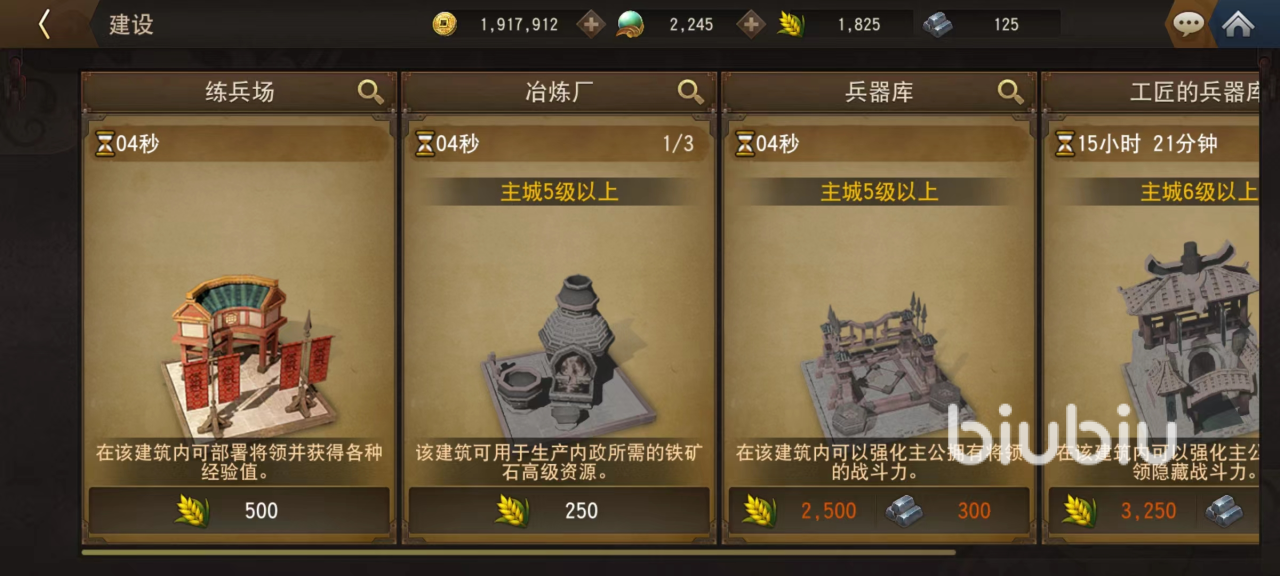Add more jade with plus button
The height and width of the screenshot is (576, 1280).
(751, 24)
